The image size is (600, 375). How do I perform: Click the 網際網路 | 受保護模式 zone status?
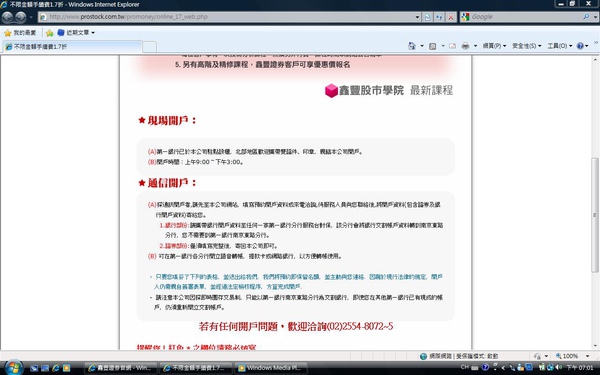click(463, 356)
